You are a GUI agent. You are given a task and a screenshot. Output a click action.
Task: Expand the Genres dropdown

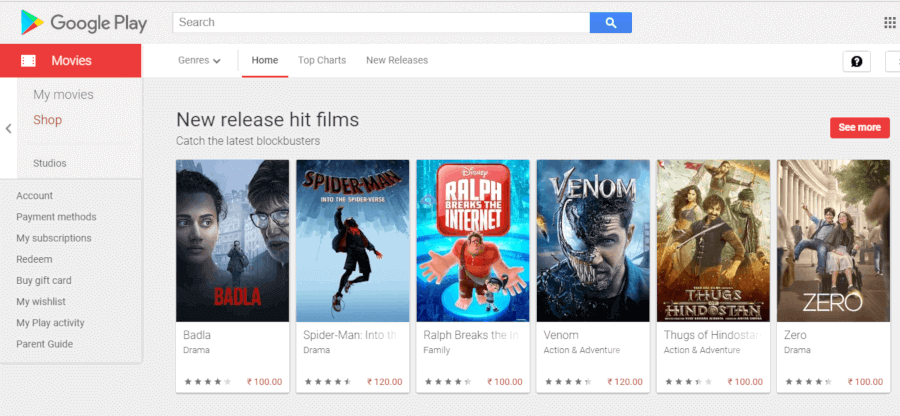click(x=199, y=60)
